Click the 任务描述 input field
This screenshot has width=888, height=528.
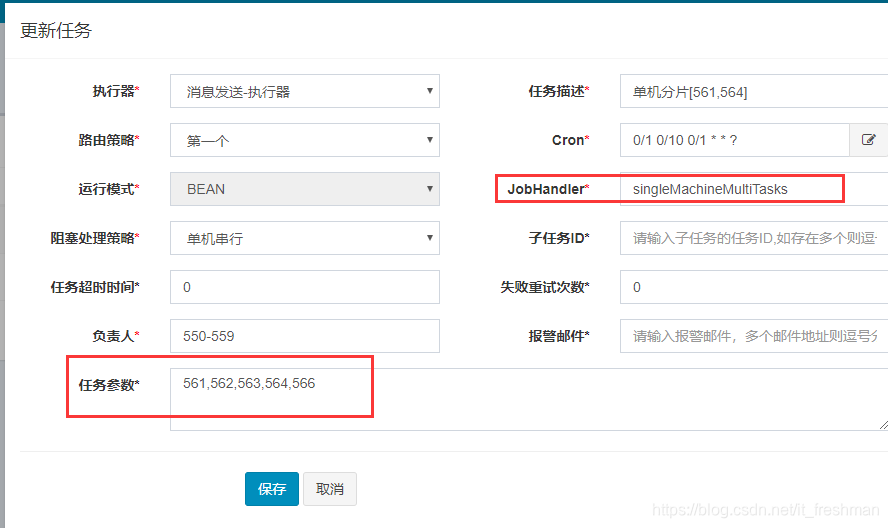pyautogui.click(x=754, y=91)
